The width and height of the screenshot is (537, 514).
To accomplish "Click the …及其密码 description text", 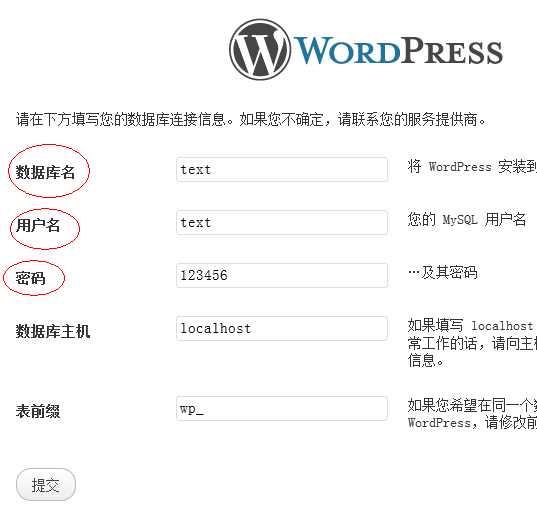I will pyautogui.click(x=442, y=273).
